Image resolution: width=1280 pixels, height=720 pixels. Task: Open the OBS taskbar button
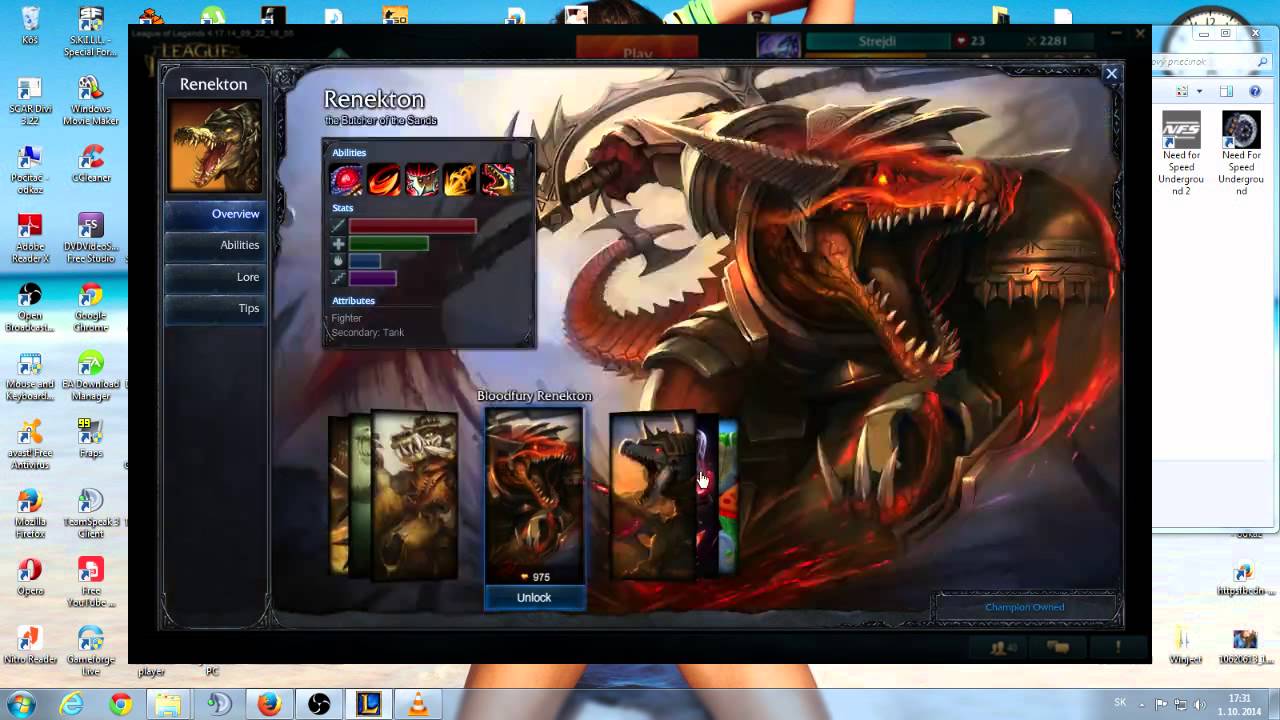pyautogui.click(x=319, y=705)
